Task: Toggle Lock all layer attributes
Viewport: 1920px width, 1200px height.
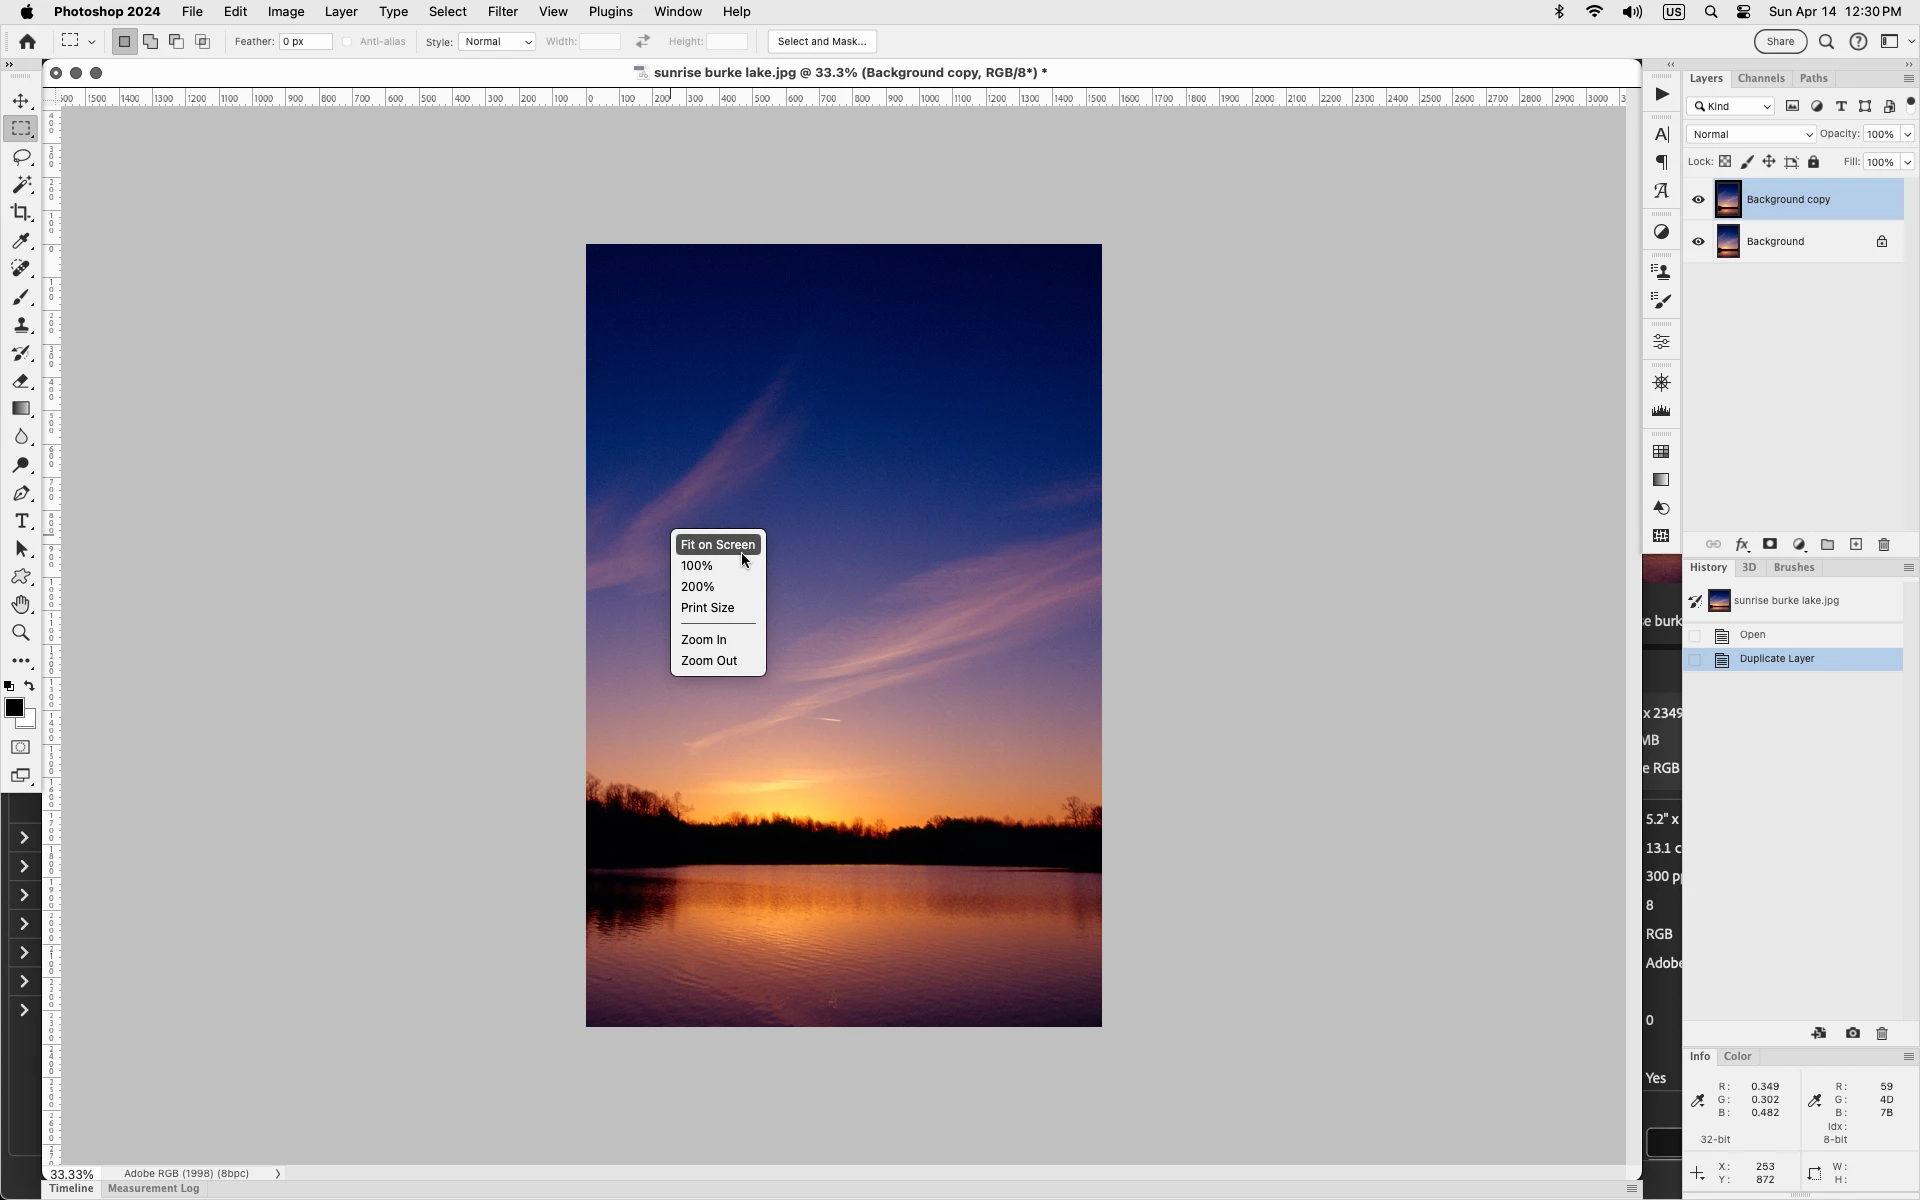Action: tap(1813, 162)
